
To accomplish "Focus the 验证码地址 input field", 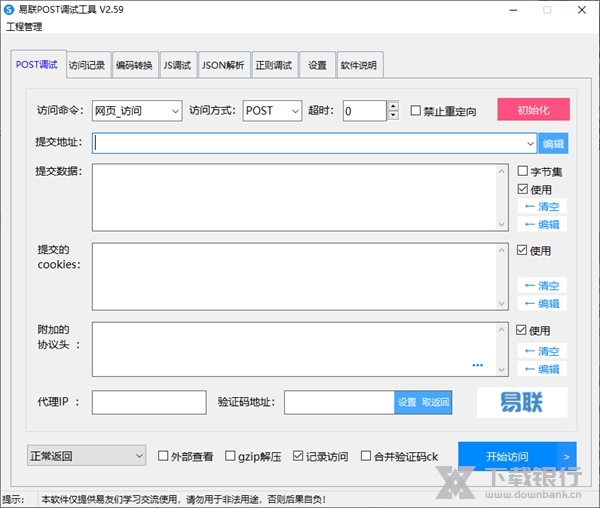I will click(x=339, y=402).
